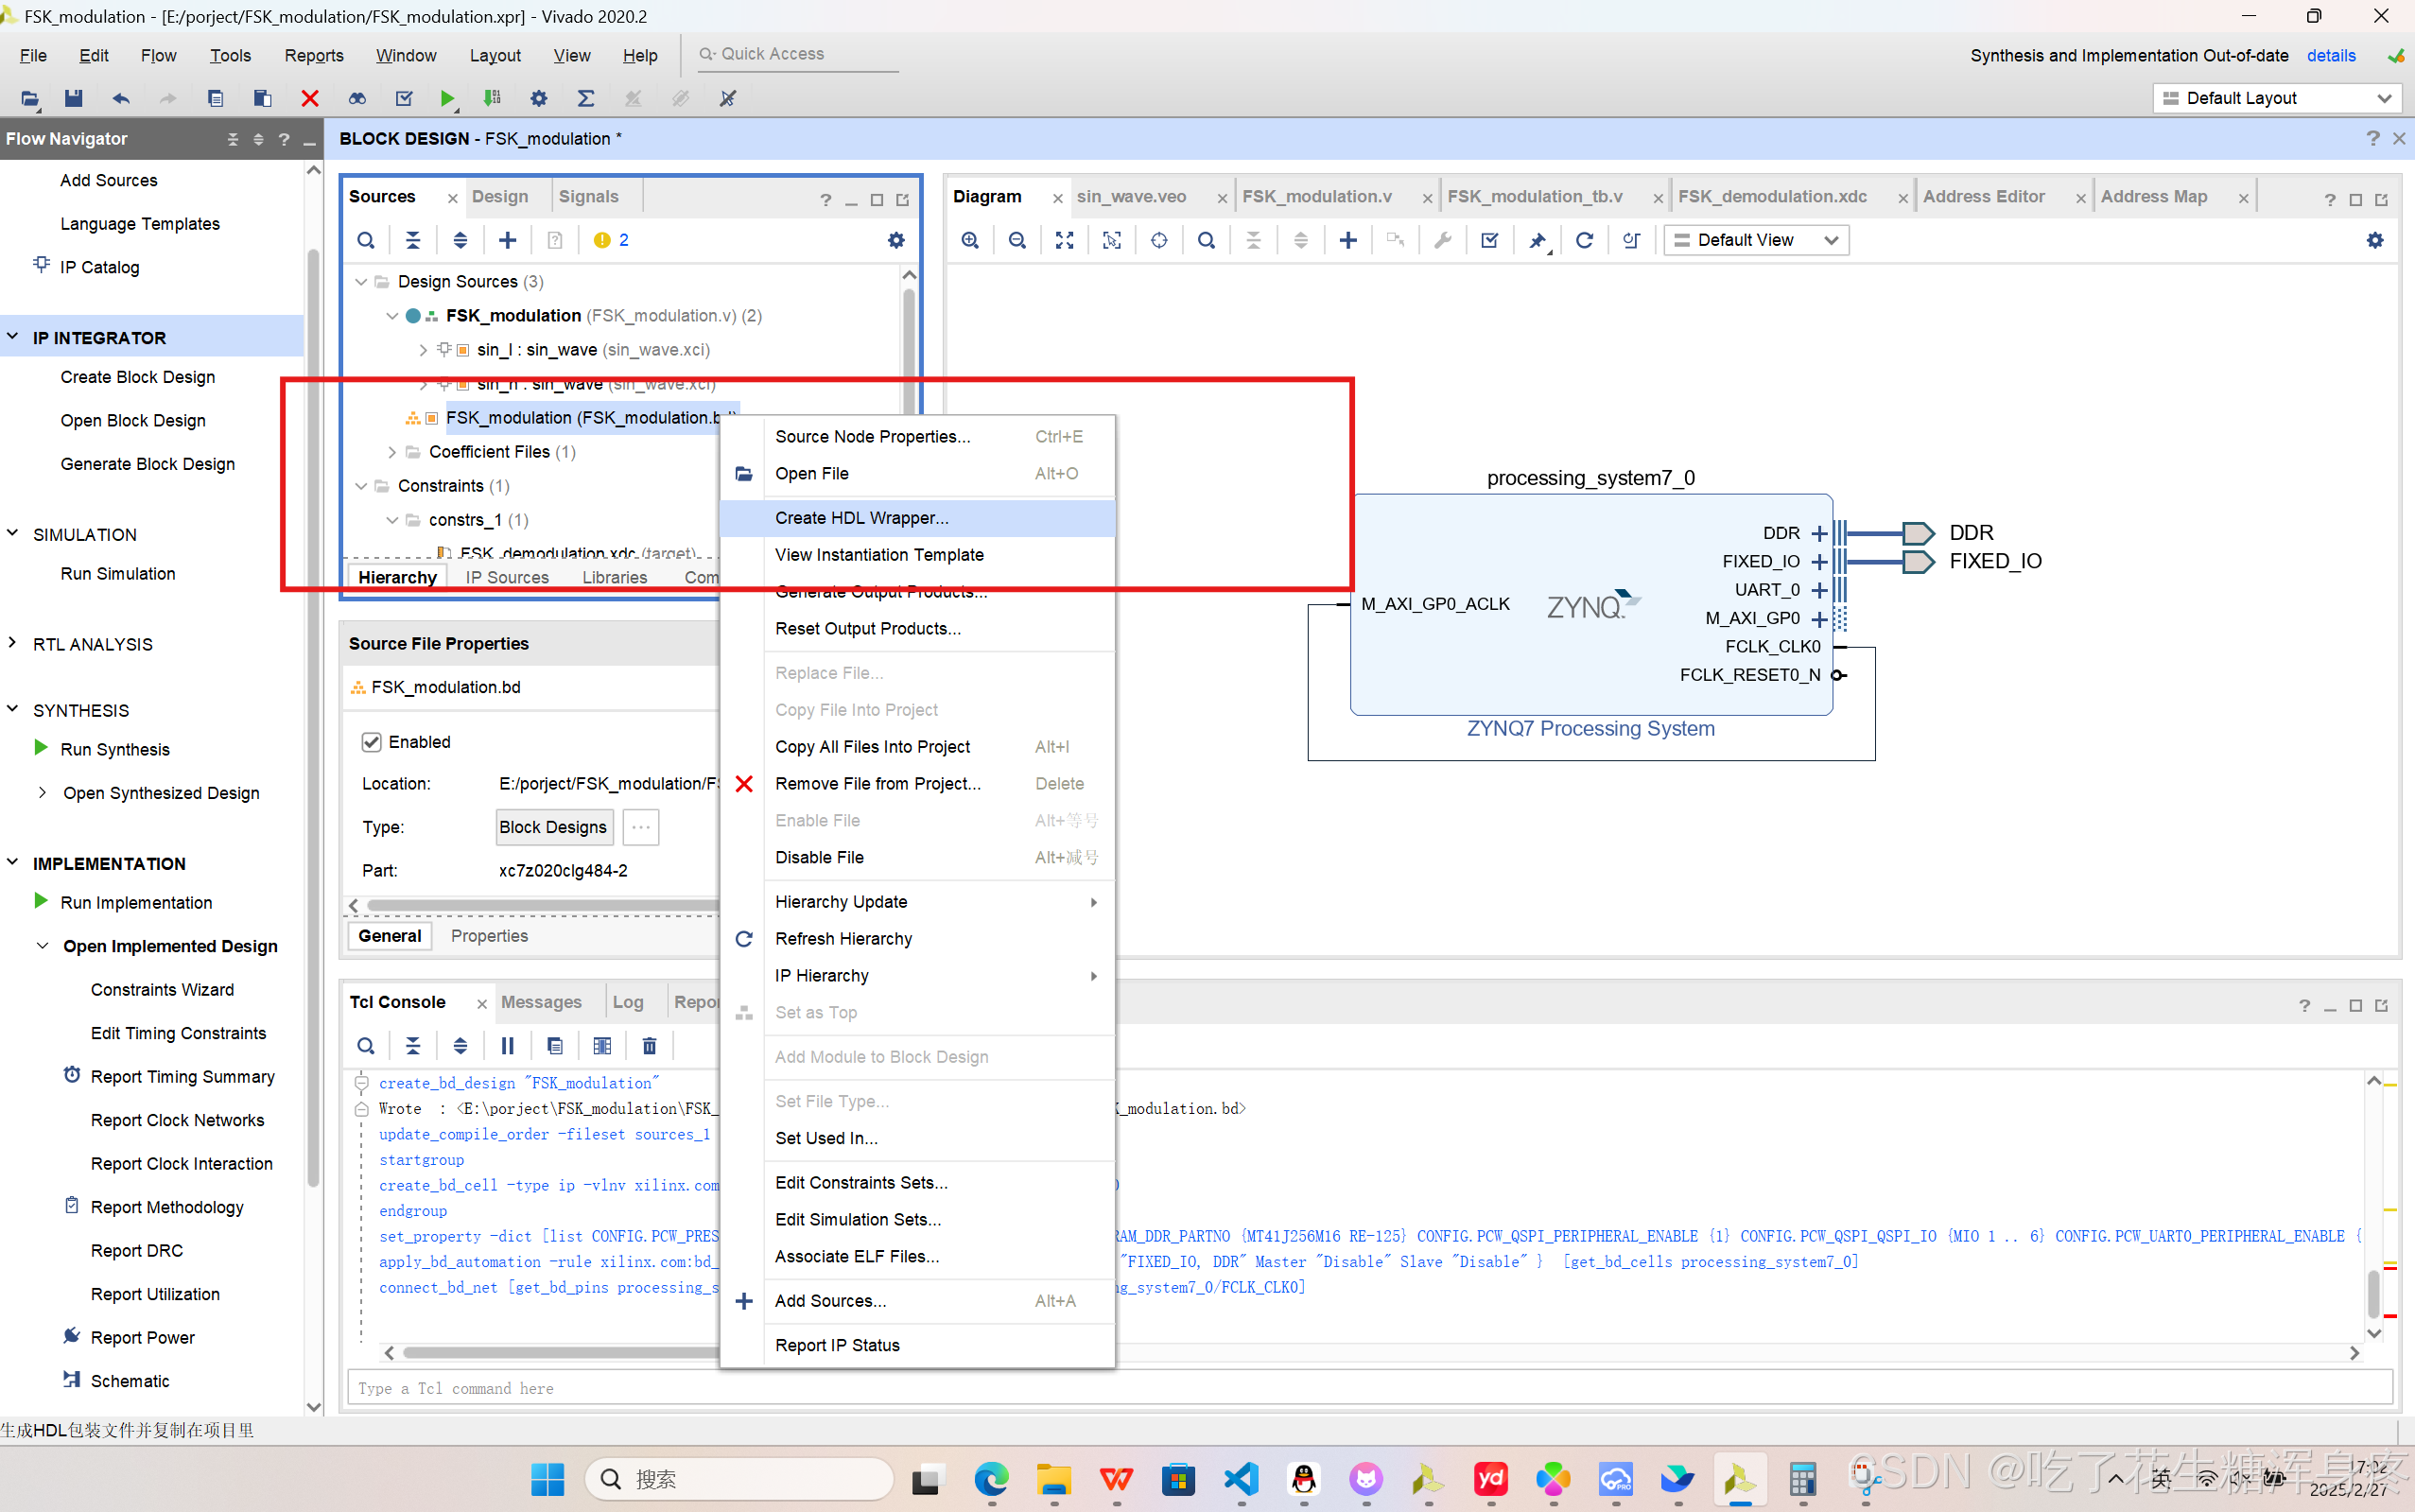
Task: Click the plus Add Sources icon in Sources panel
Action: pos(508,240)
